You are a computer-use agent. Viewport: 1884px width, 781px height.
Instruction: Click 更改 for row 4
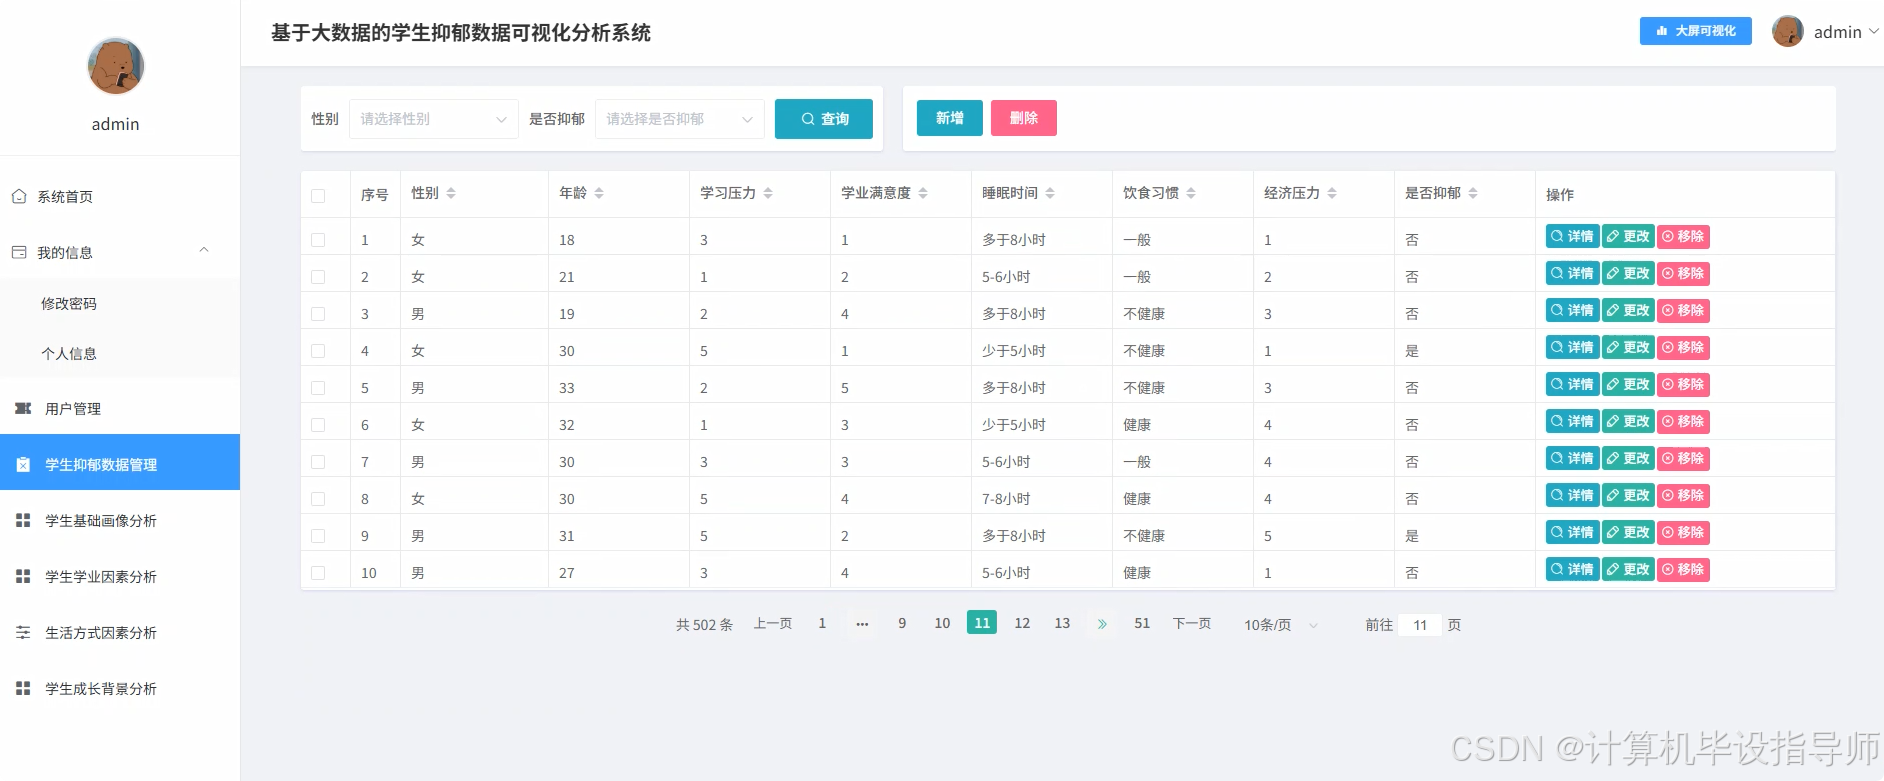[1628, 347]
